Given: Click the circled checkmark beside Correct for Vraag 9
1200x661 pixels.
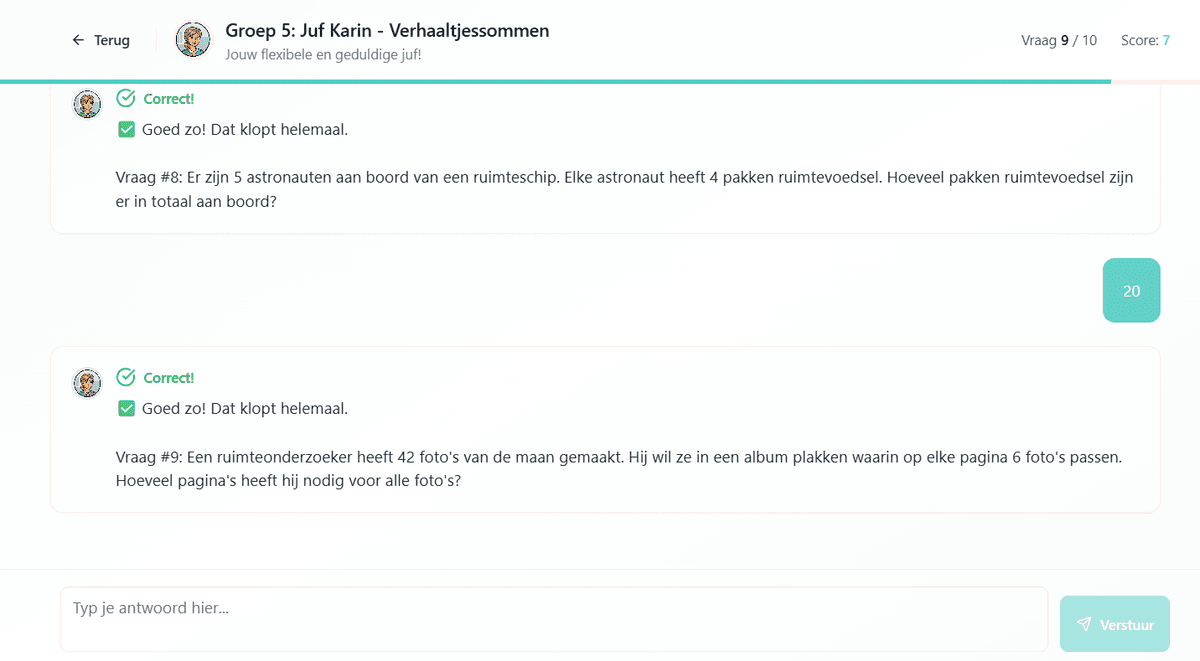Looking at the screenshot, I should [126, 377].
